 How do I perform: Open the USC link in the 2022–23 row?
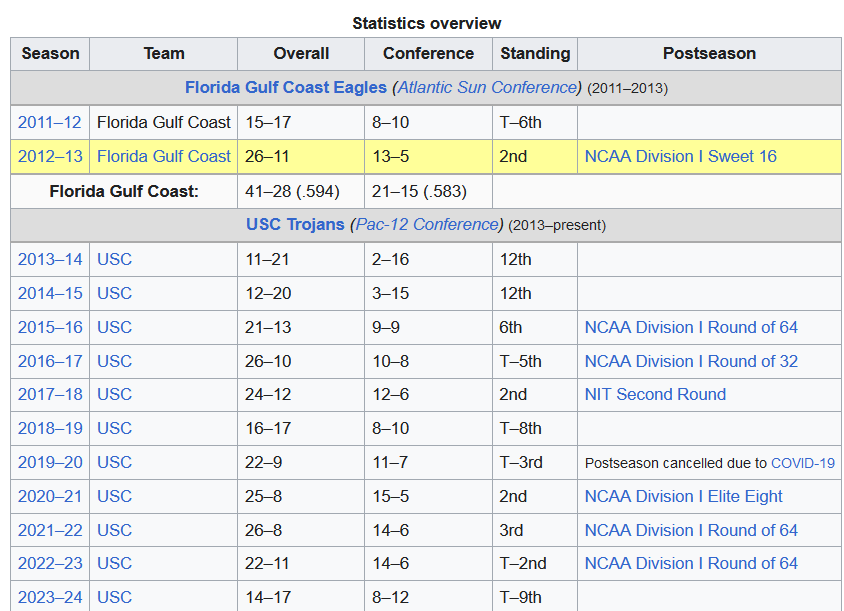[114, 563]
